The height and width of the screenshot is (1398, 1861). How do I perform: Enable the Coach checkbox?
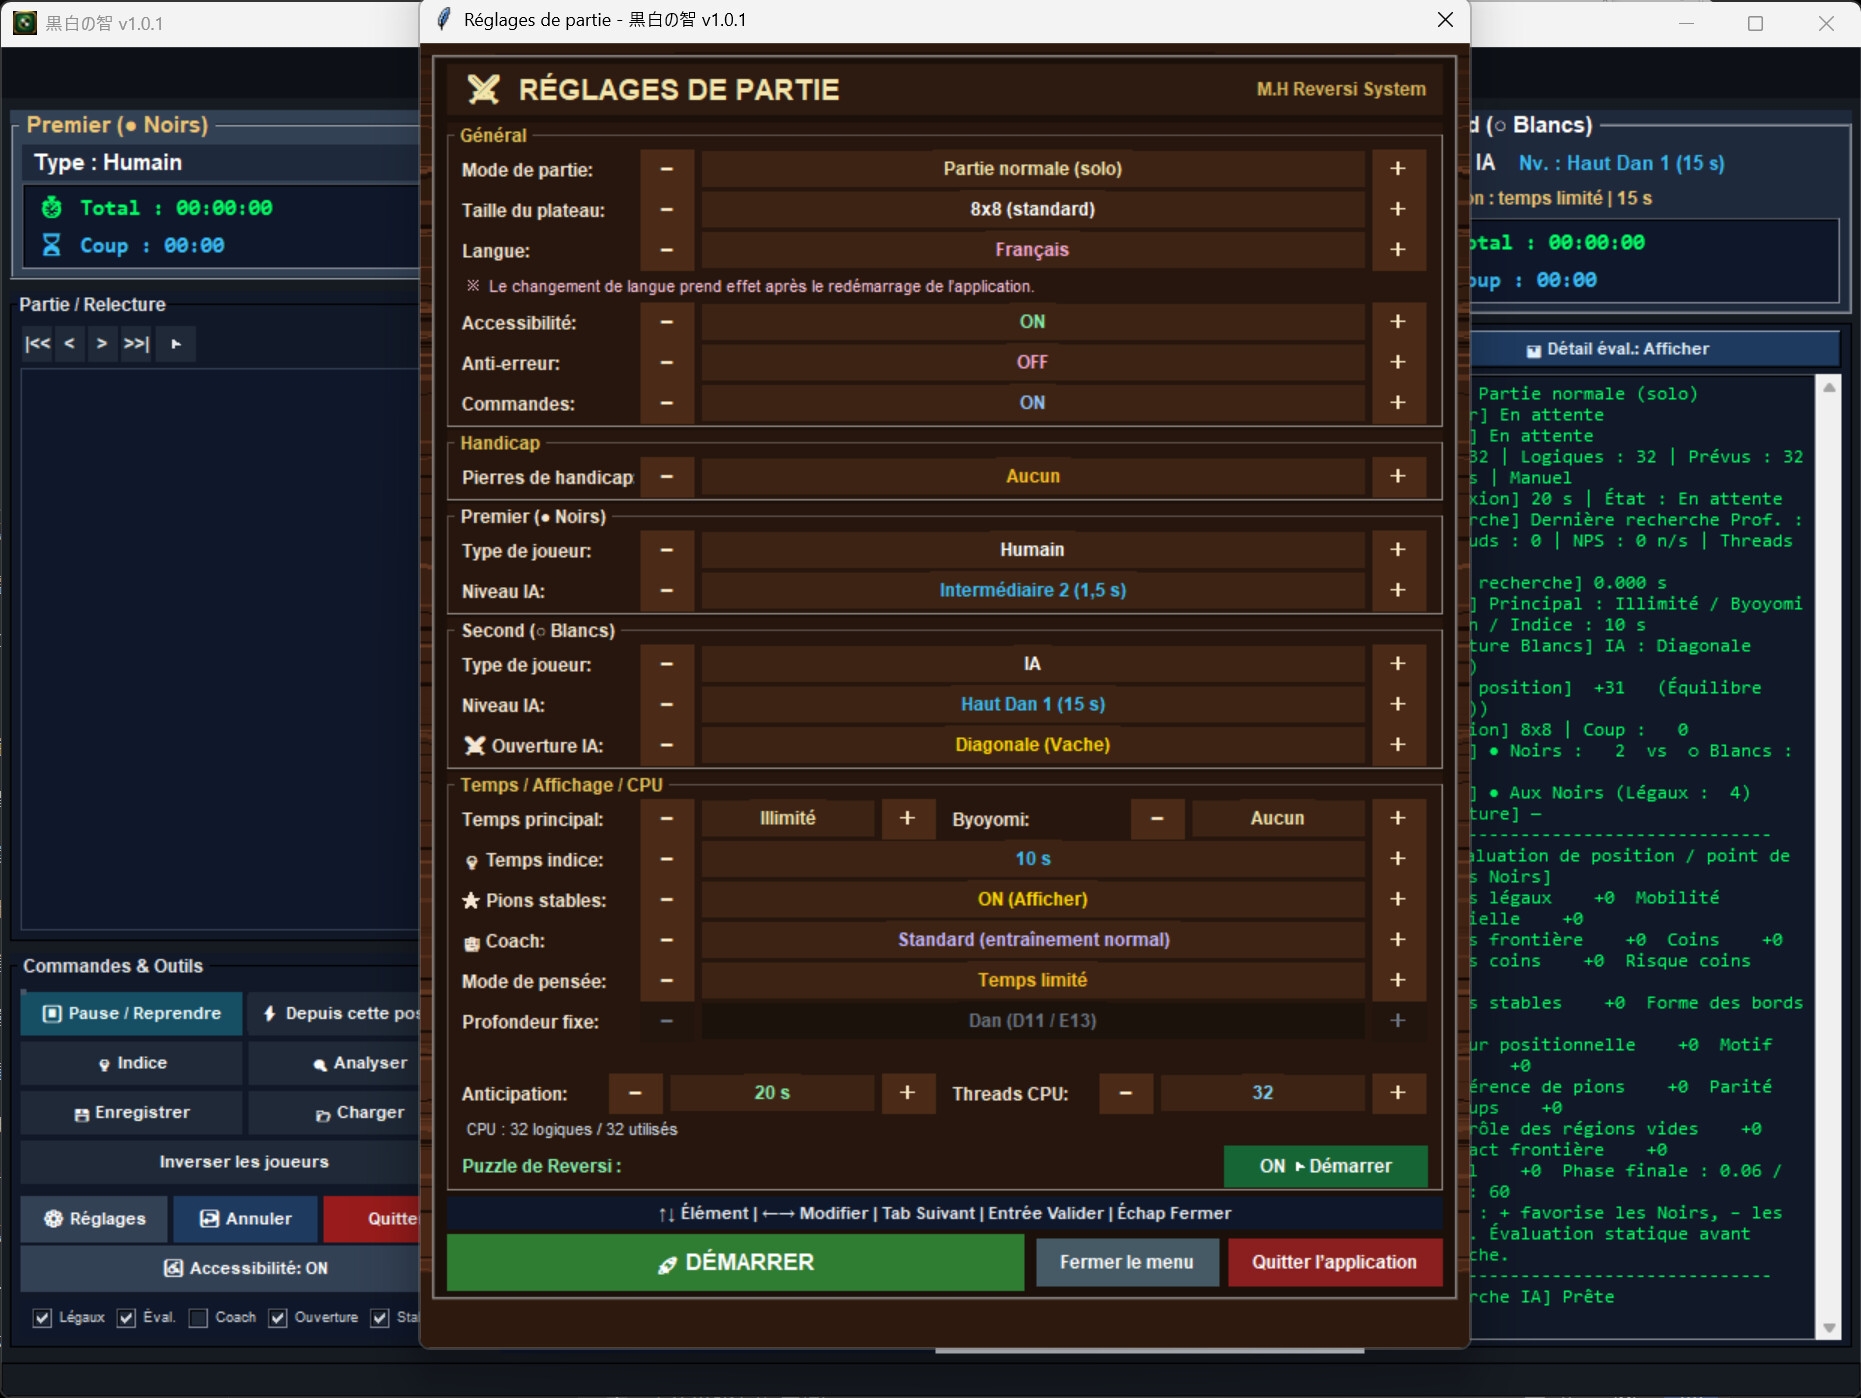pos(198,1318)
